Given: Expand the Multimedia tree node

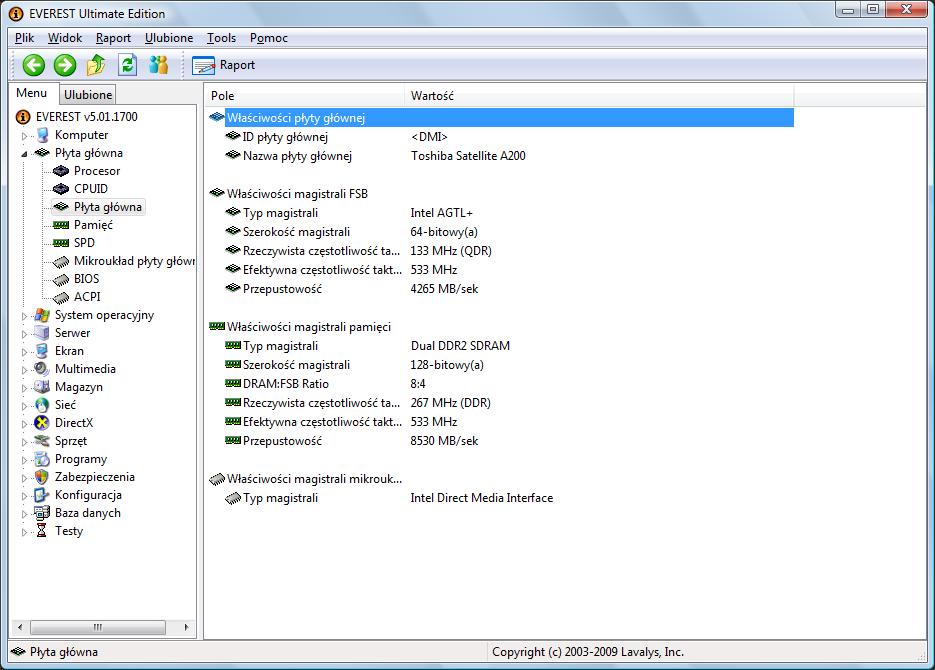Looking at the screenshot, I should point(24,370).
